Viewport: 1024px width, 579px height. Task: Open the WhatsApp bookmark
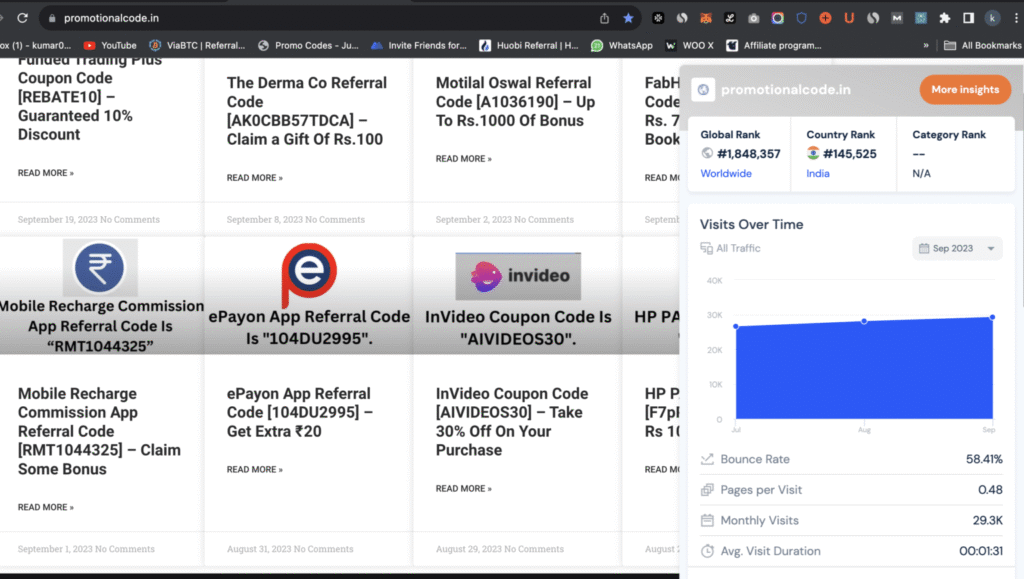622,45
